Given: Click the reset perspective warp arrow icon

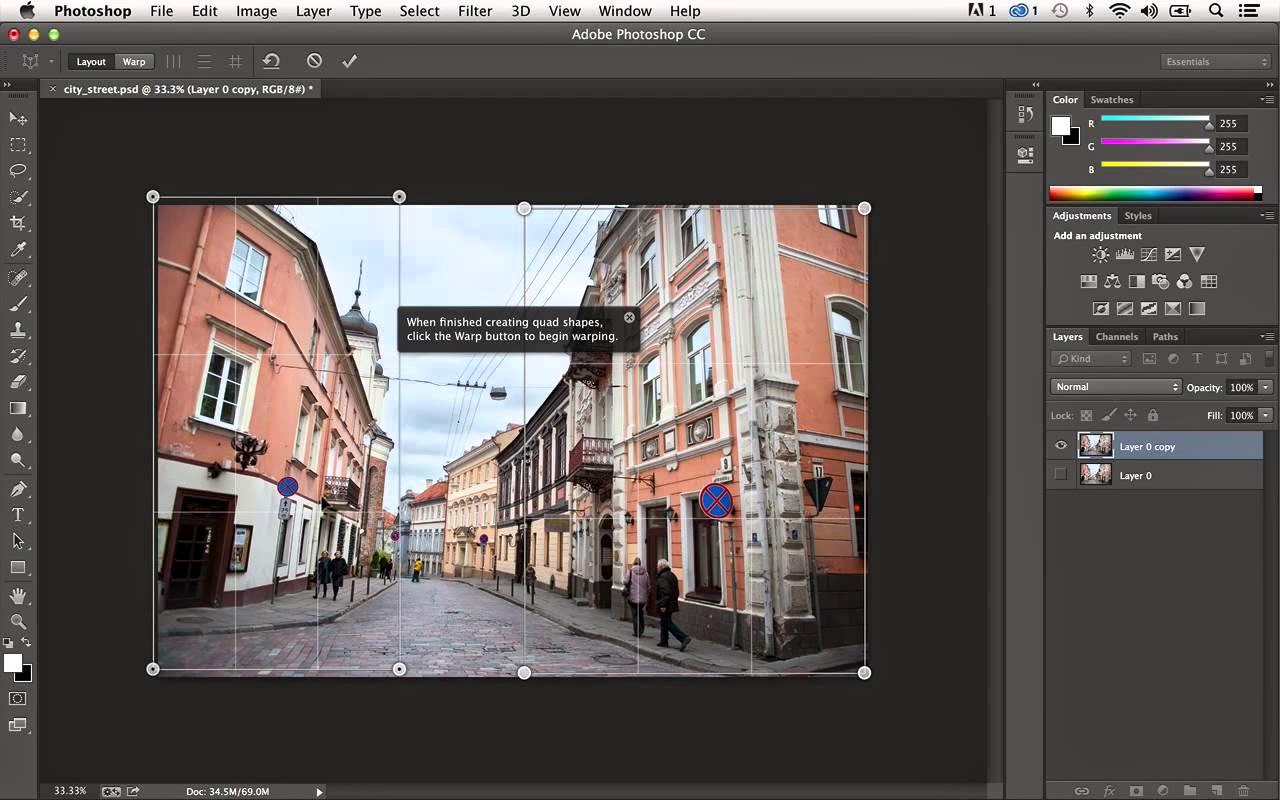Looking at the screenshot, I should point(271,61).
